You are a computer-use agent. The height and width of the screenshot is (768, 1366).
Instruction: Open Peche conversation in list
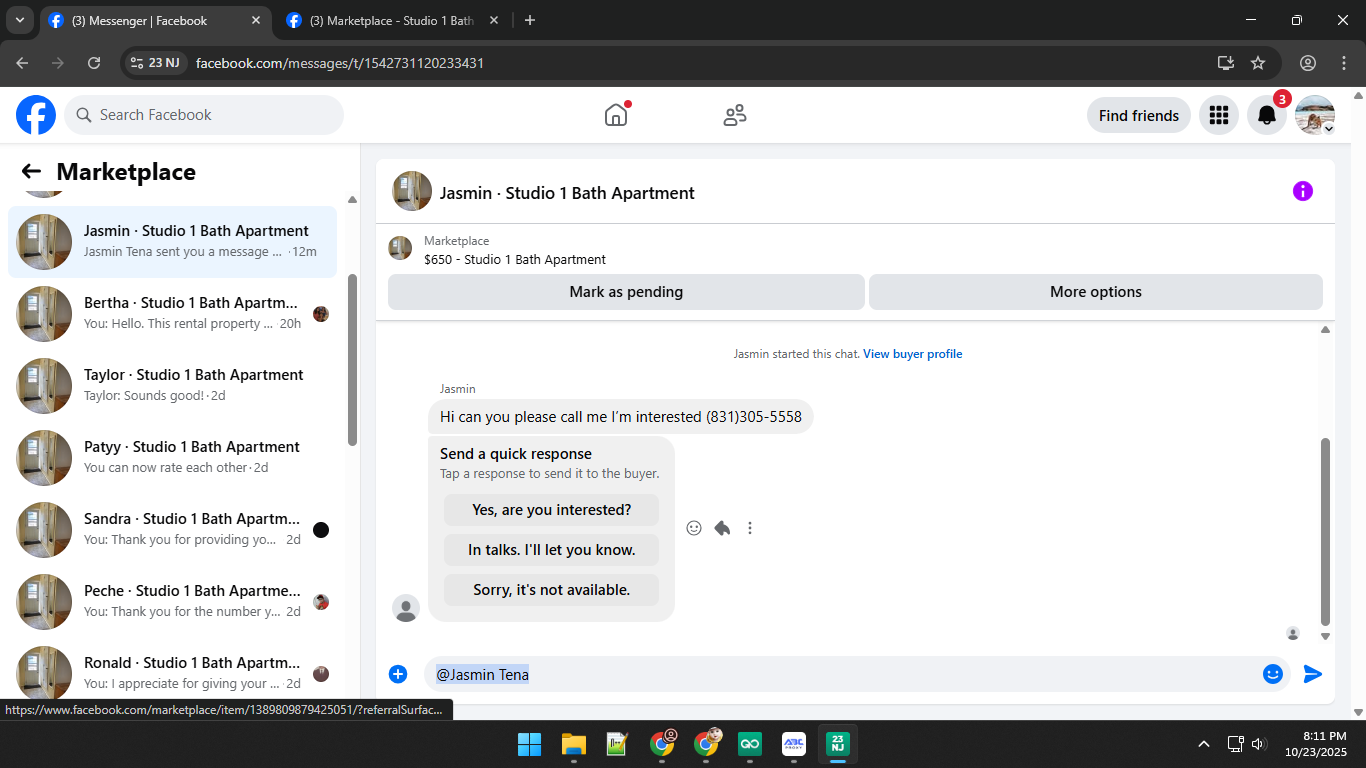[172, 602]
